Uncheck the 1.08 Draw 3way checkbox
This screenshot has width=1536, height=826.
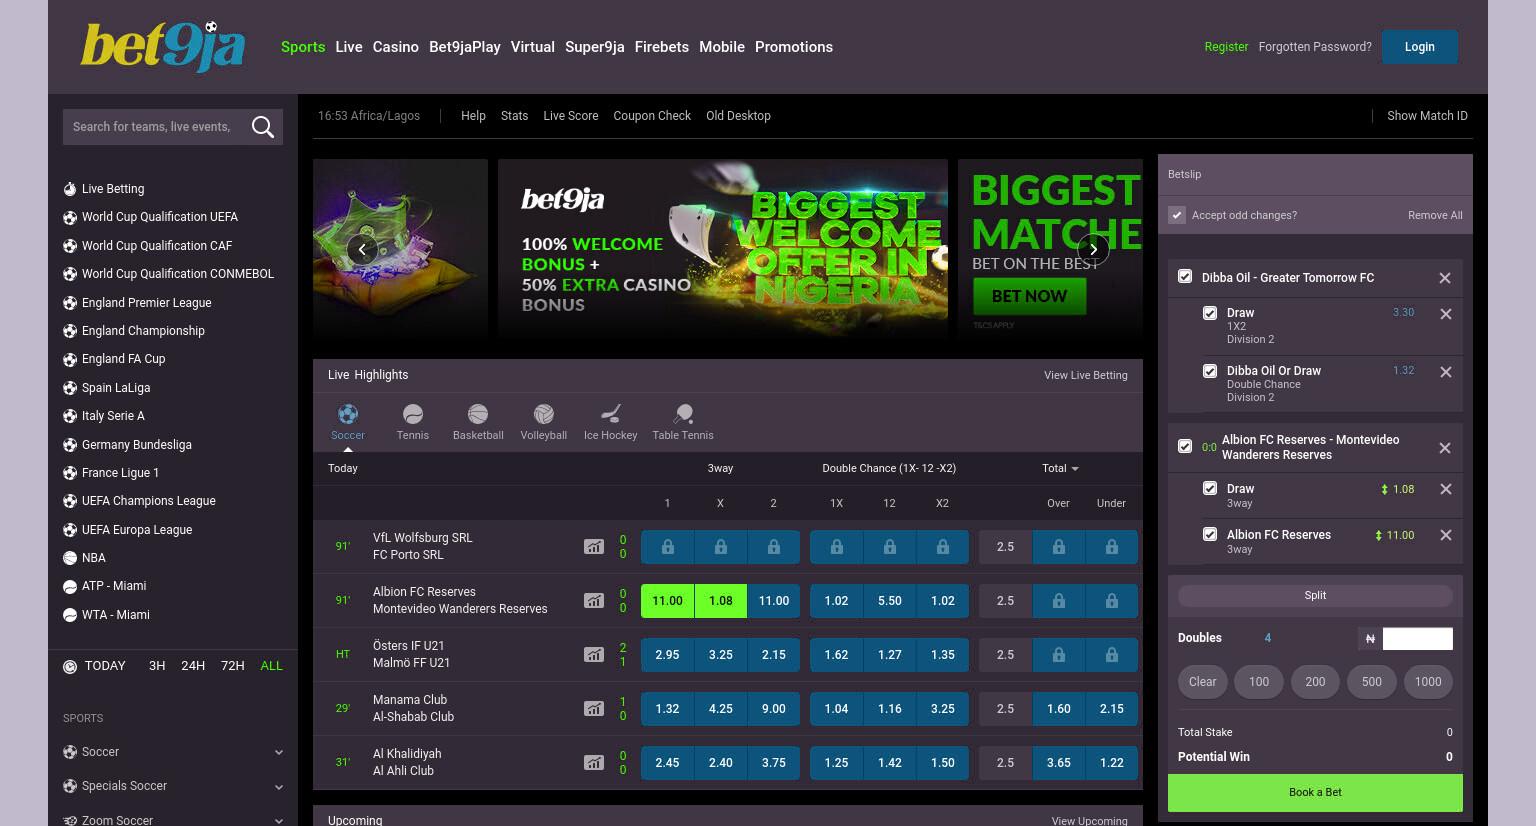(1210, 489)
